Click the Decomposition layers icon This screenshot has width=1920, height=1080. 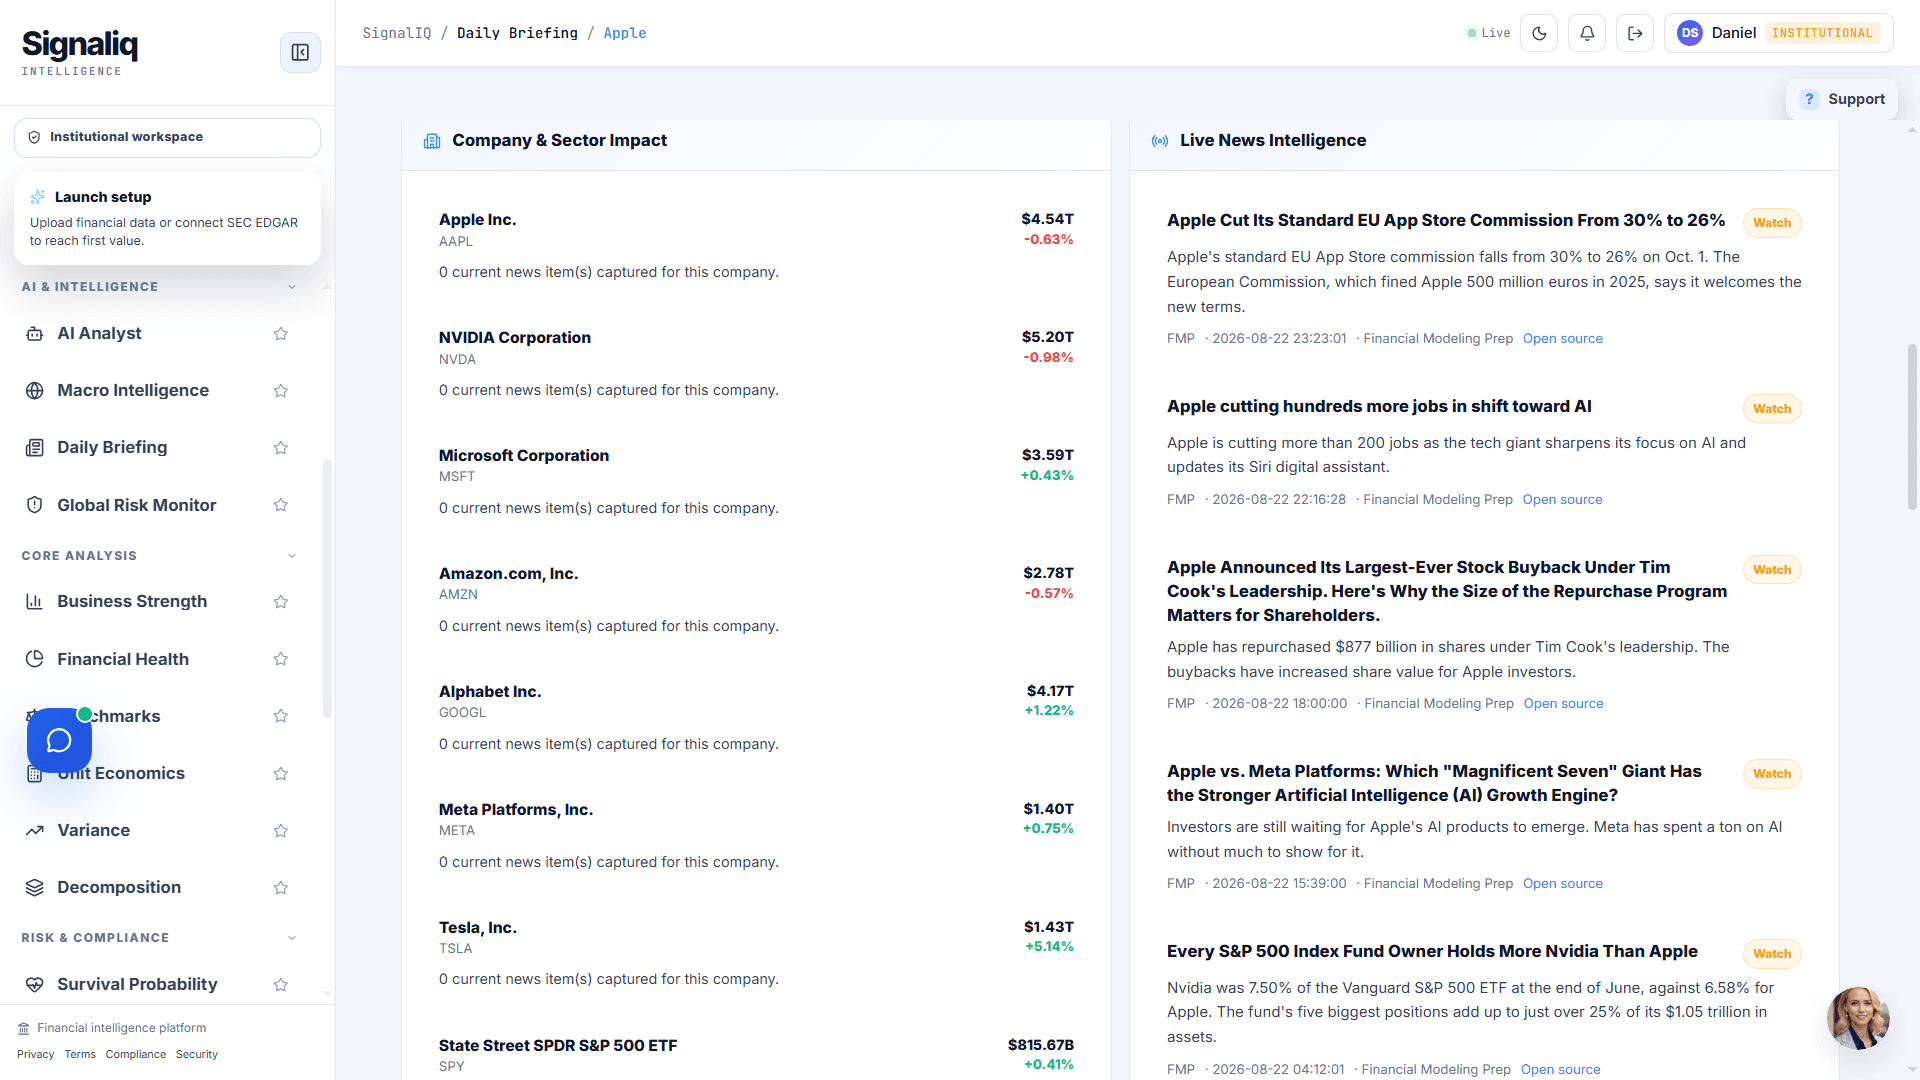click(x=35, y=888)
